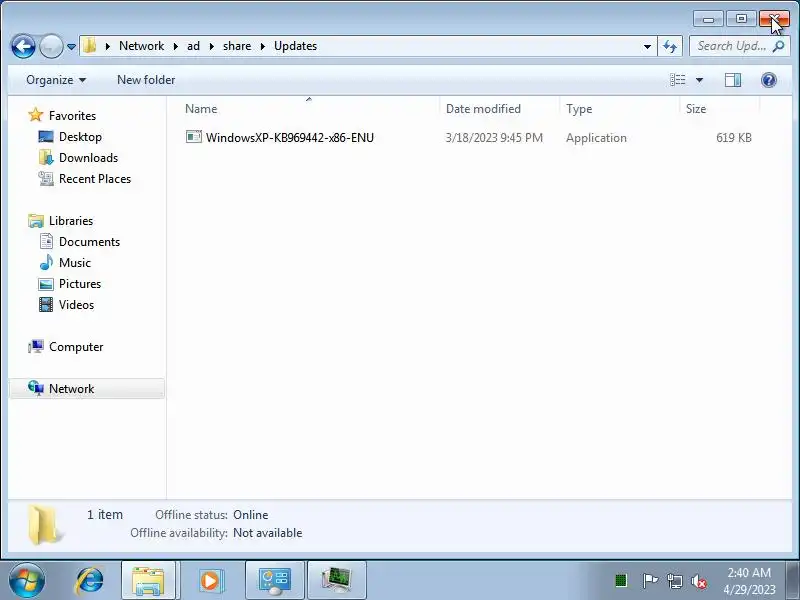Open the Organize menu

pyautogui.click(x=56, y=80)
